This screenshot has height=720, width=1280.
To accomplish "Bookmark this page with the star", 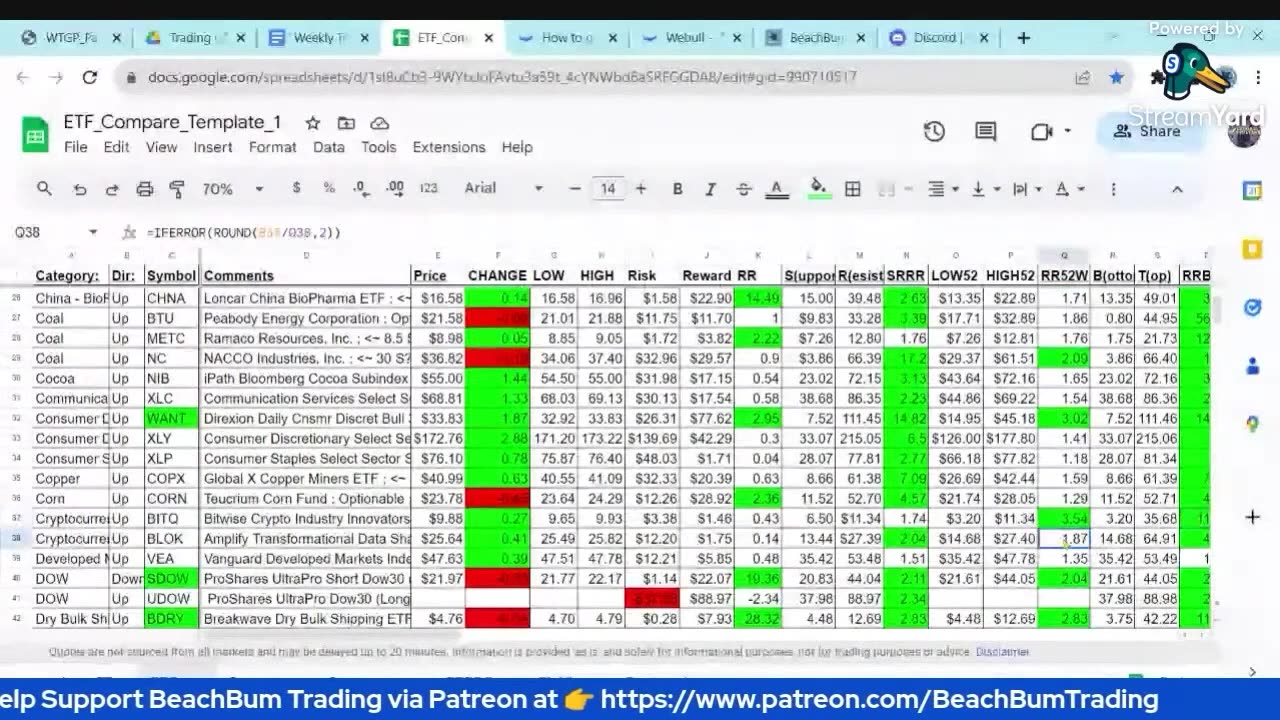I will pyautogui.click(x=1116, y=77).
